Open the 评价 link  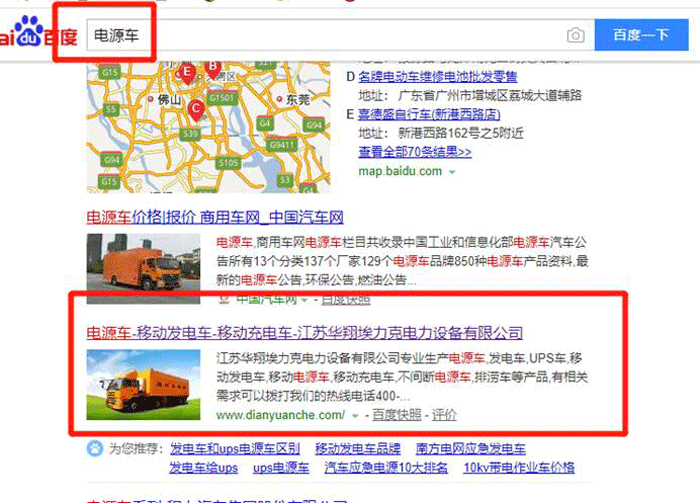tap(444, 415)
